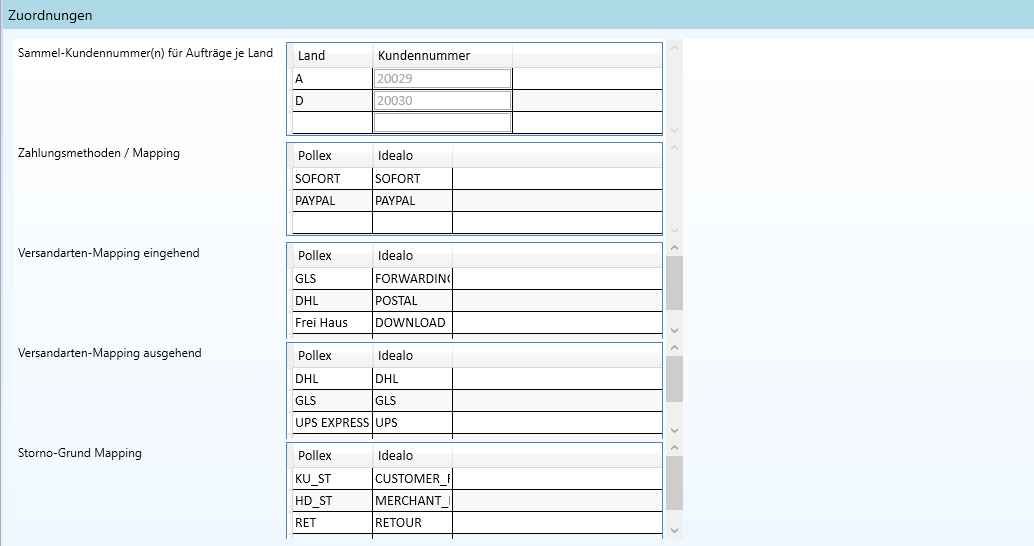Select PAYPAL cell in Idealo column
1034x546 pixels.
coord(412,201)
